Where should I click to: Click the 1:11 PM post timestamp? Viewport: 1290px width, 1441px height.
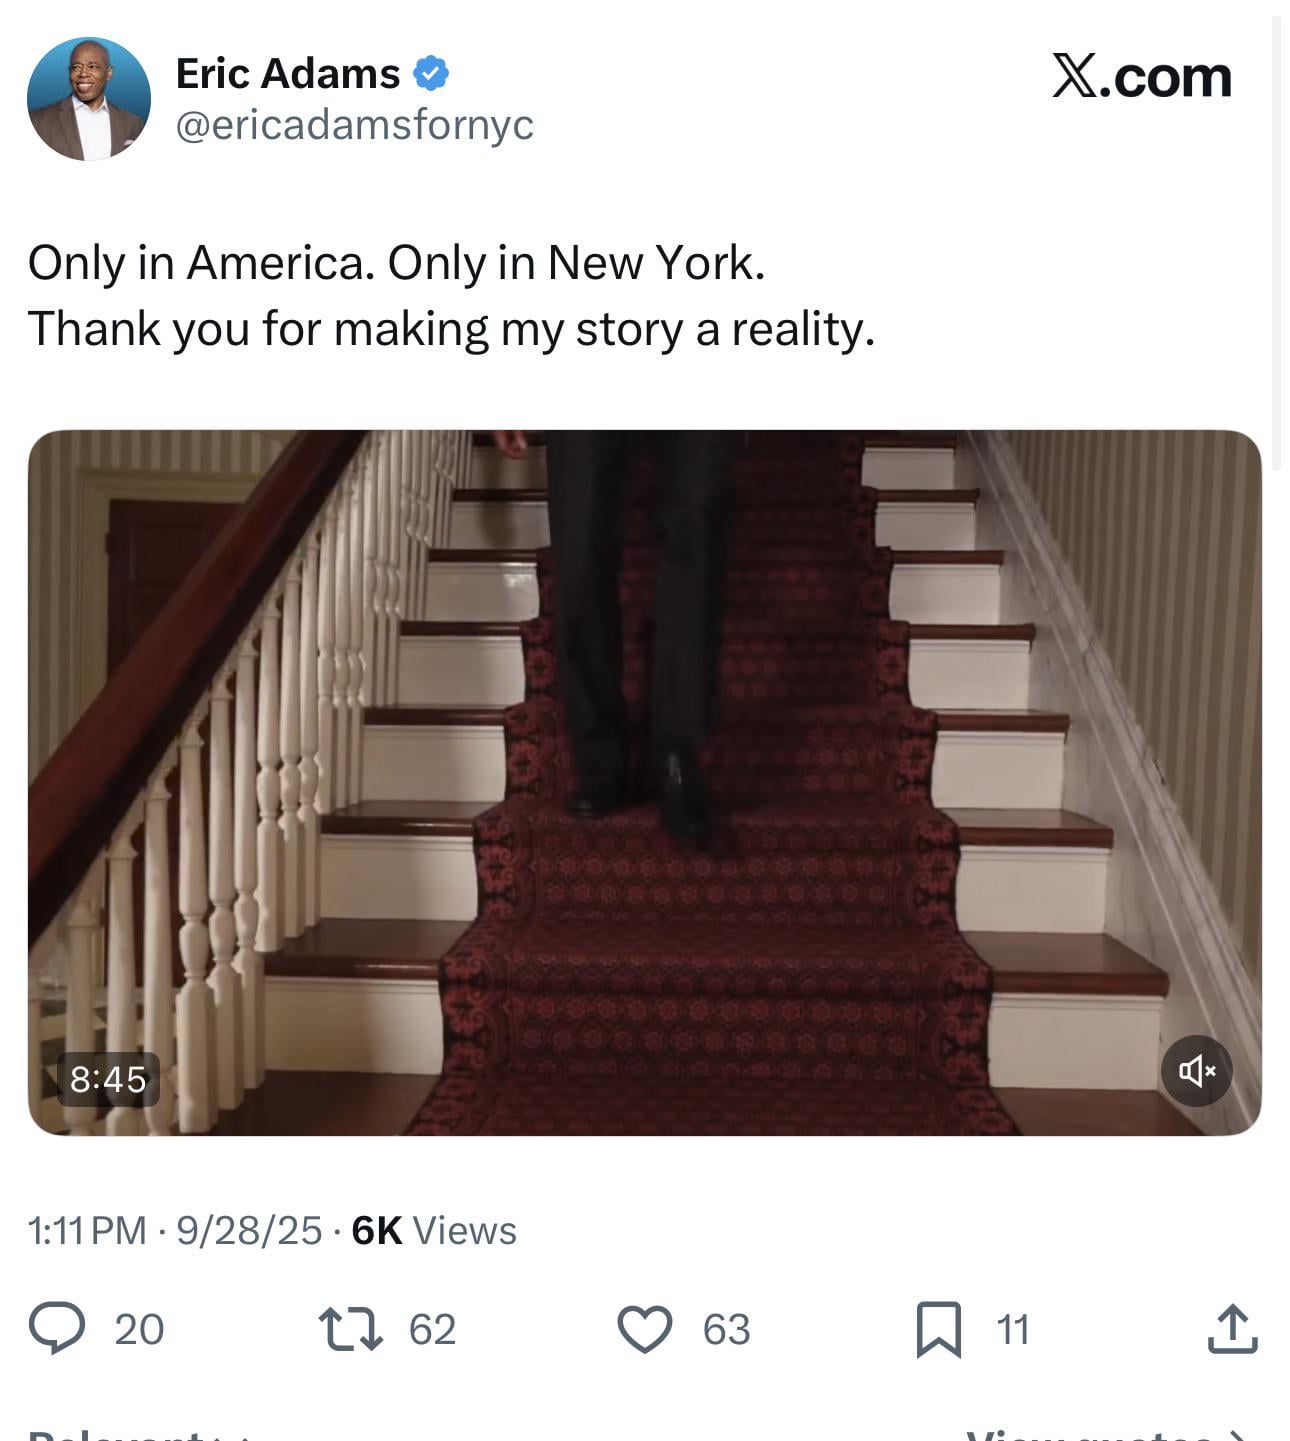click(87, 1231)
